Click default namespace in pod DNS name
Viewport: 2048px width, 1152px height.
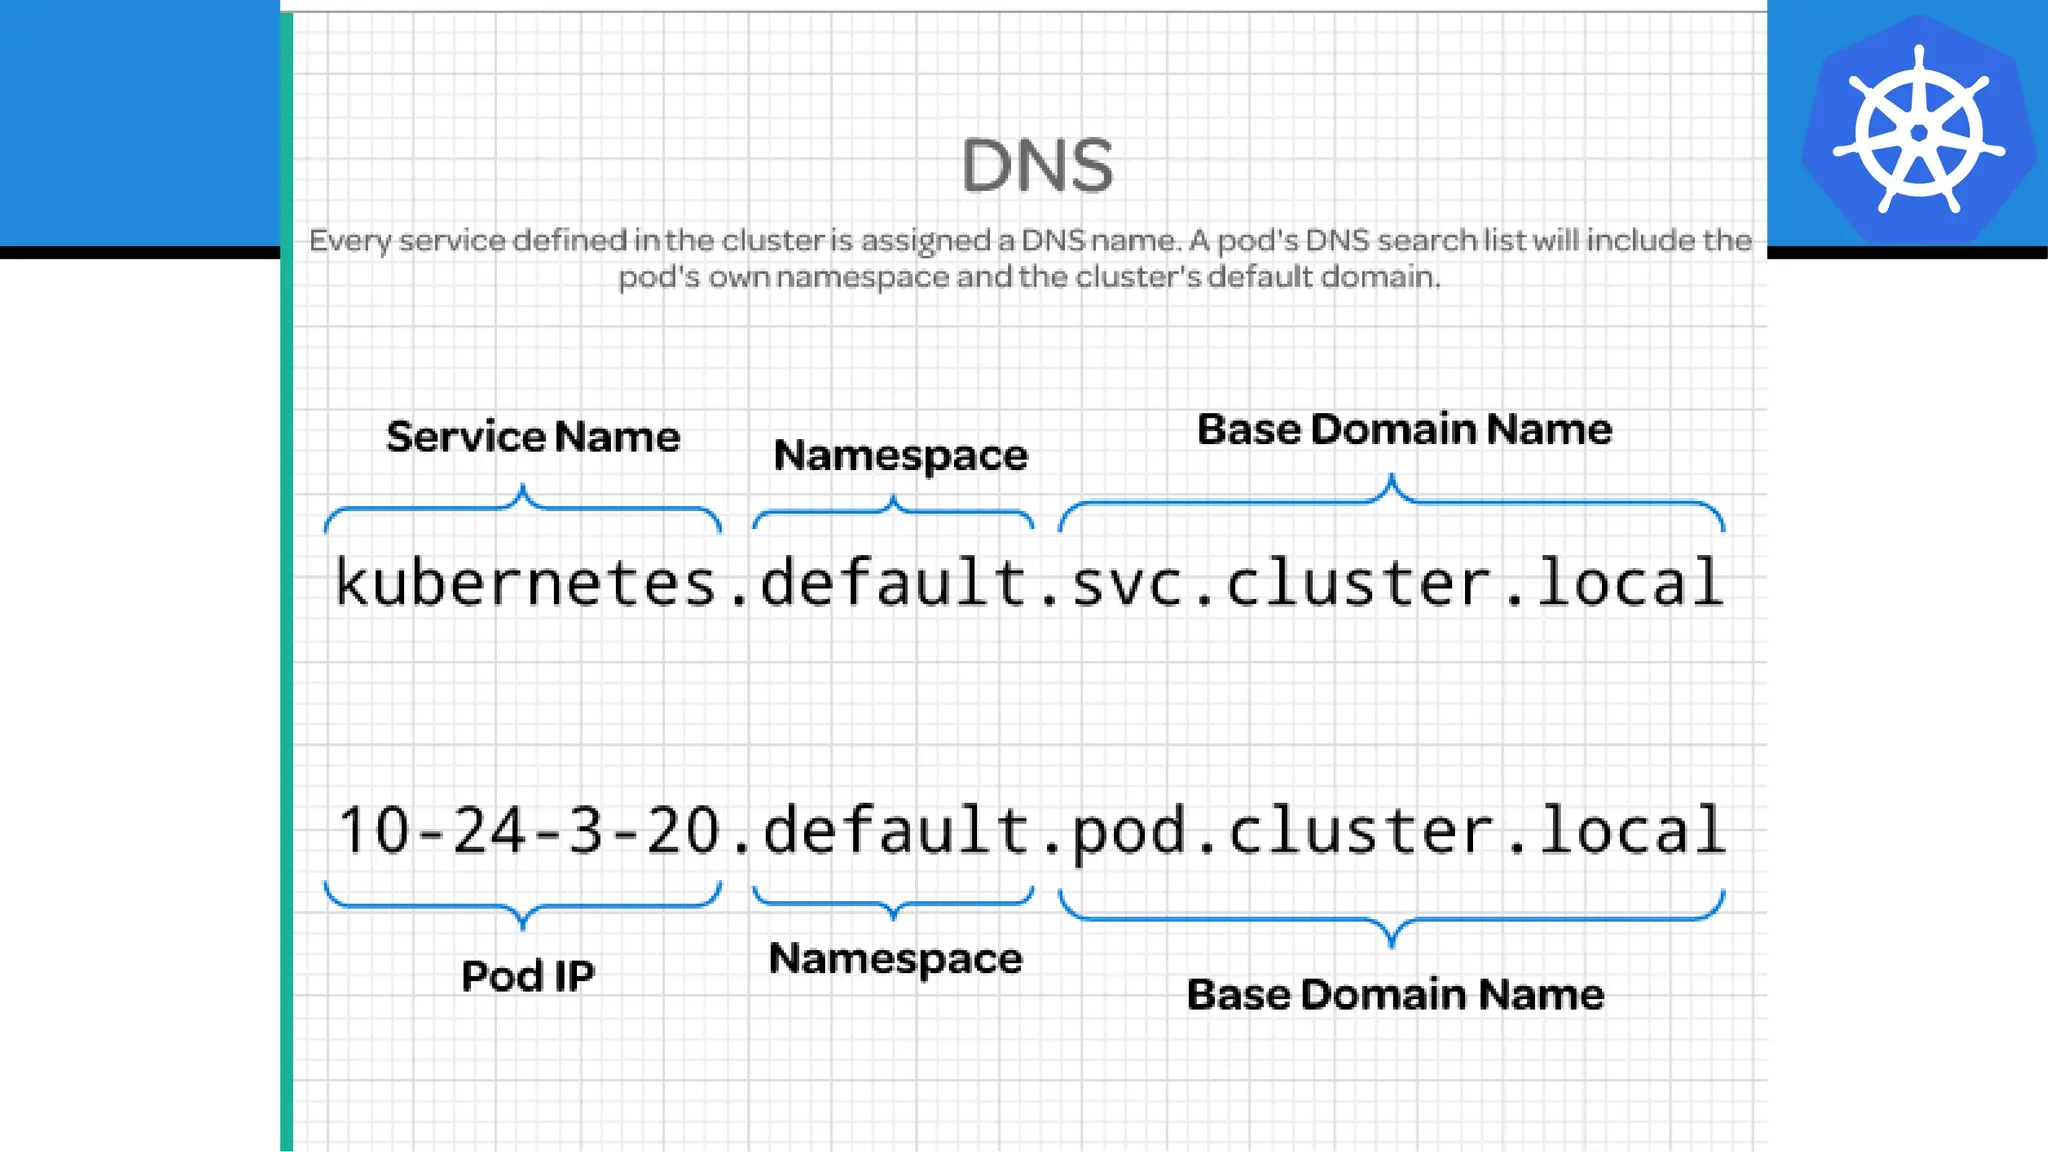coord(895,830)
